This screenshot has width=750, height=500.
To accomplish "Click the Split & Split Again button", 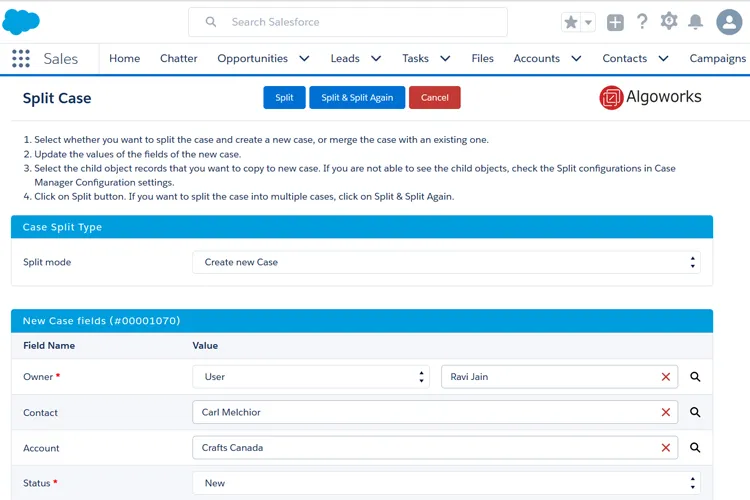I will point(357,98).
